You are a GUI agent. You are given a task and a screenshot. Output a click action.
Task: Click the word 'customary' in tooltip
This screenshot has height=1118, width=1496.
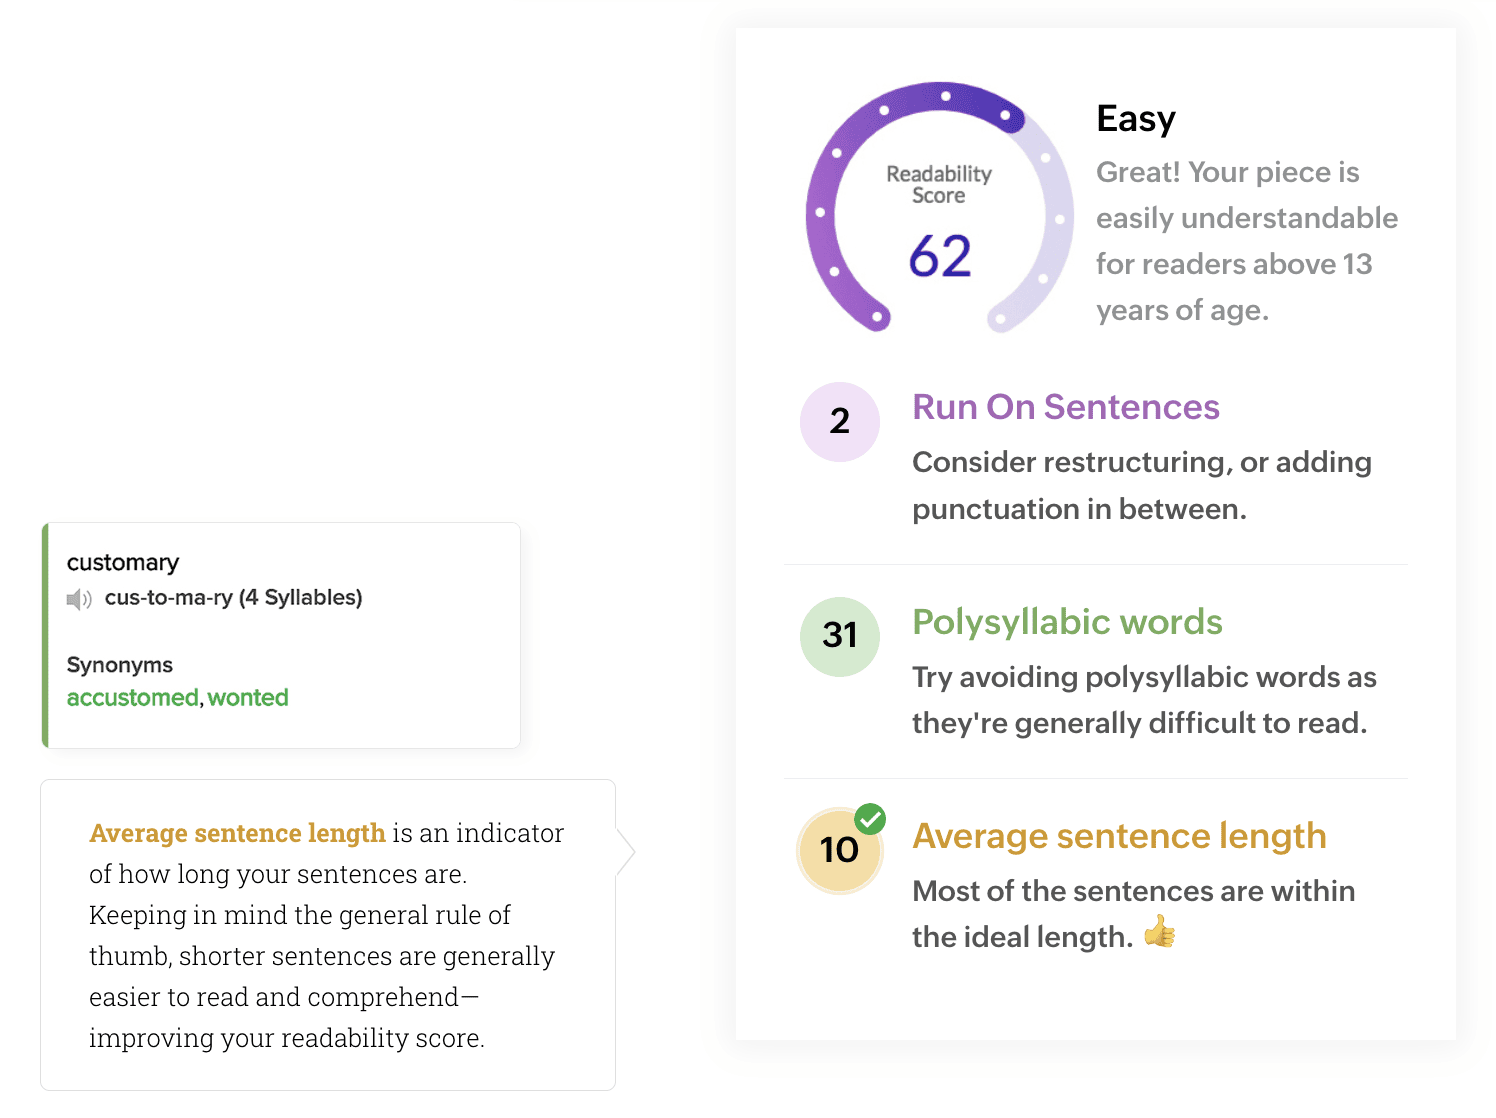tap(122, 563)
